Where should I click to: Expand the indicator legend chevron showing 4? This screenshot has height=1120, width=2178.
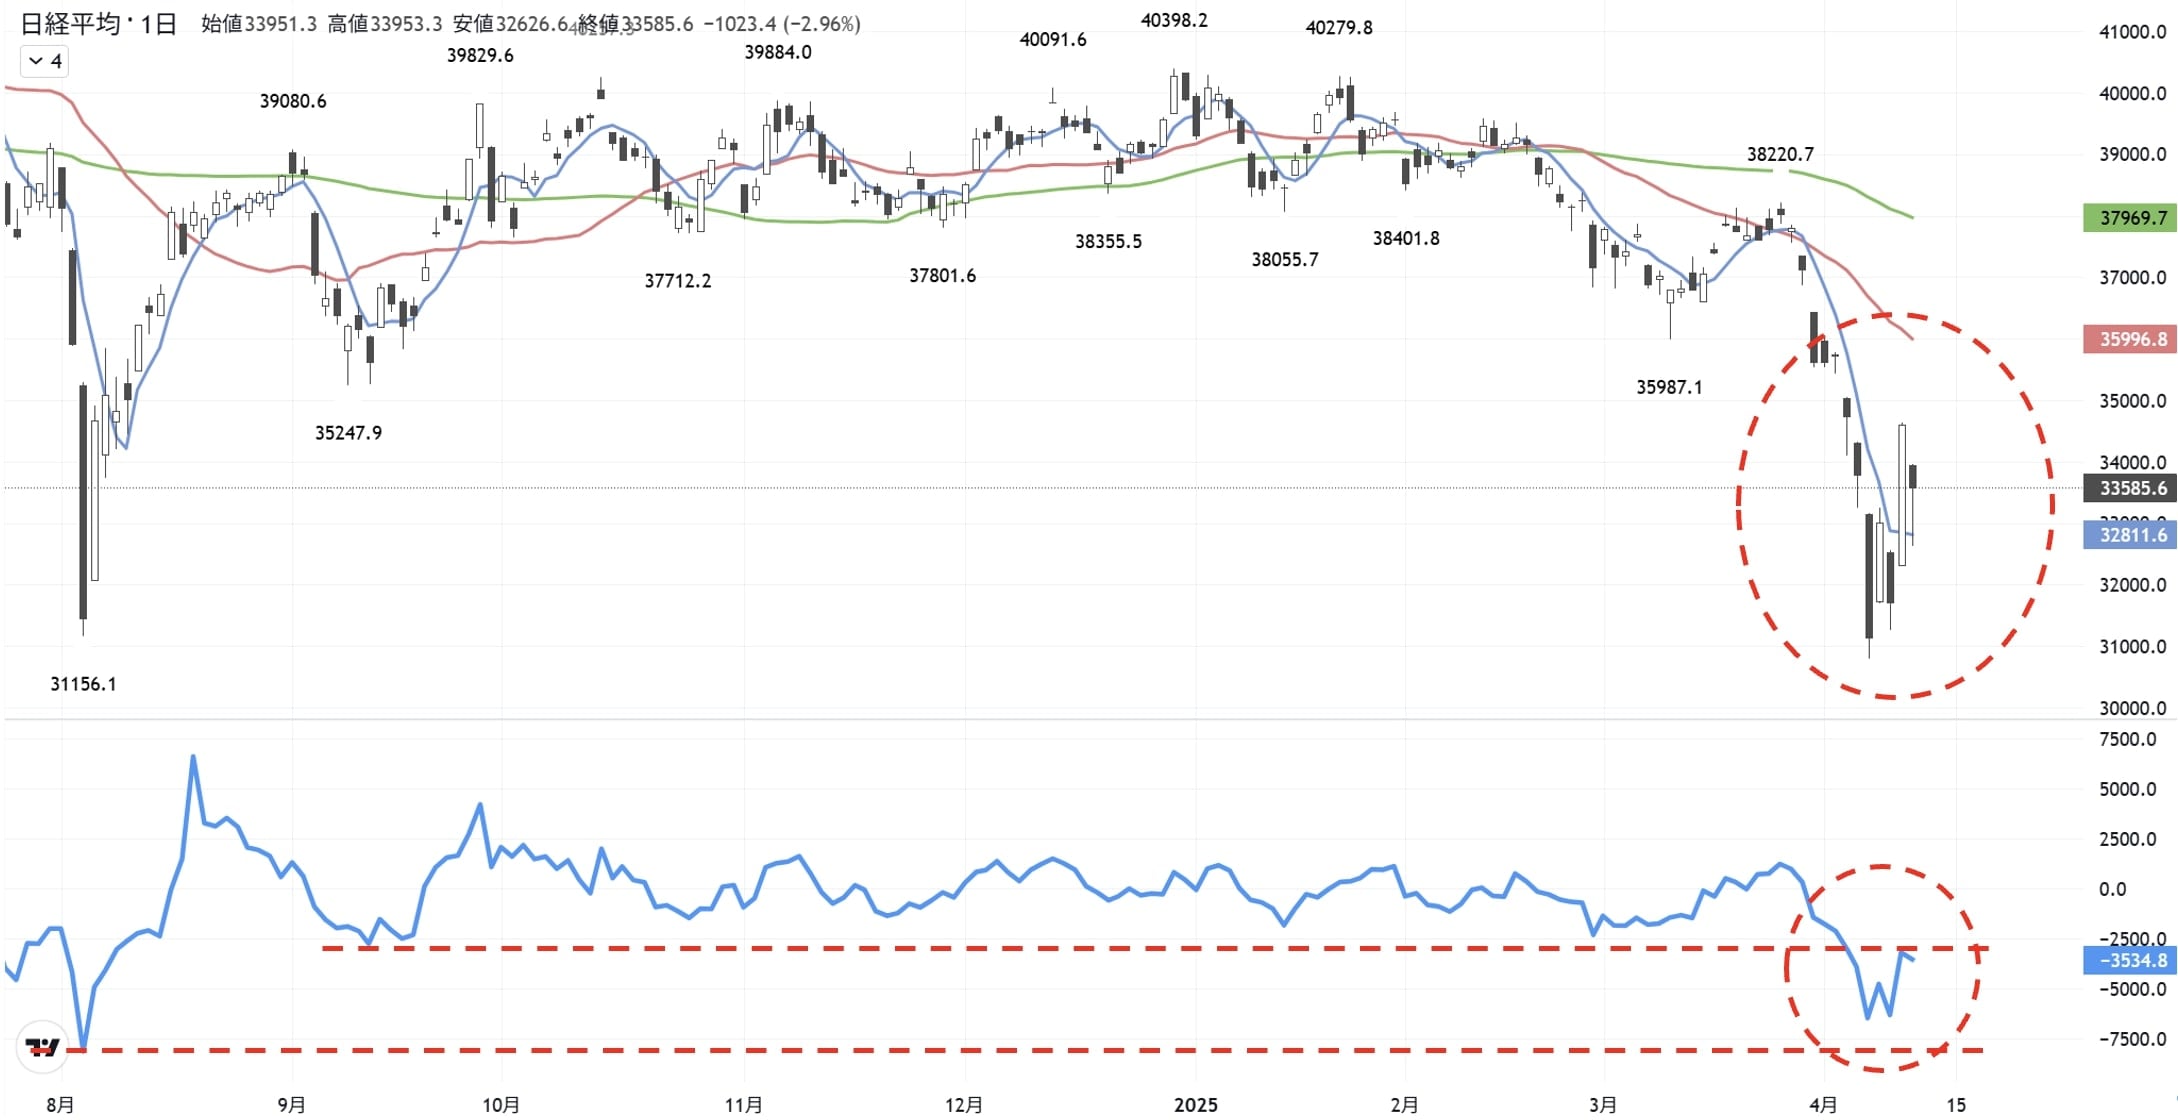pyautogui.click(x=45, y=62)
